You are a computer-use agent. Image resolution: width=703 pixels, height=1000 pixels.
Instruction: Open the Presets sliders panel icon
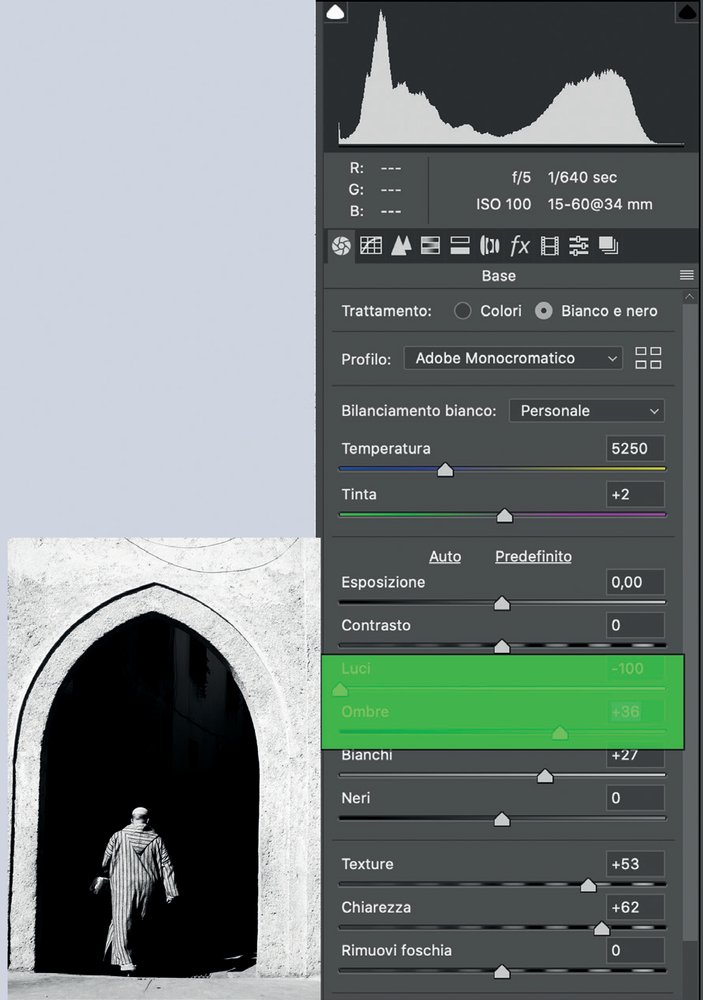pos(579,246)
